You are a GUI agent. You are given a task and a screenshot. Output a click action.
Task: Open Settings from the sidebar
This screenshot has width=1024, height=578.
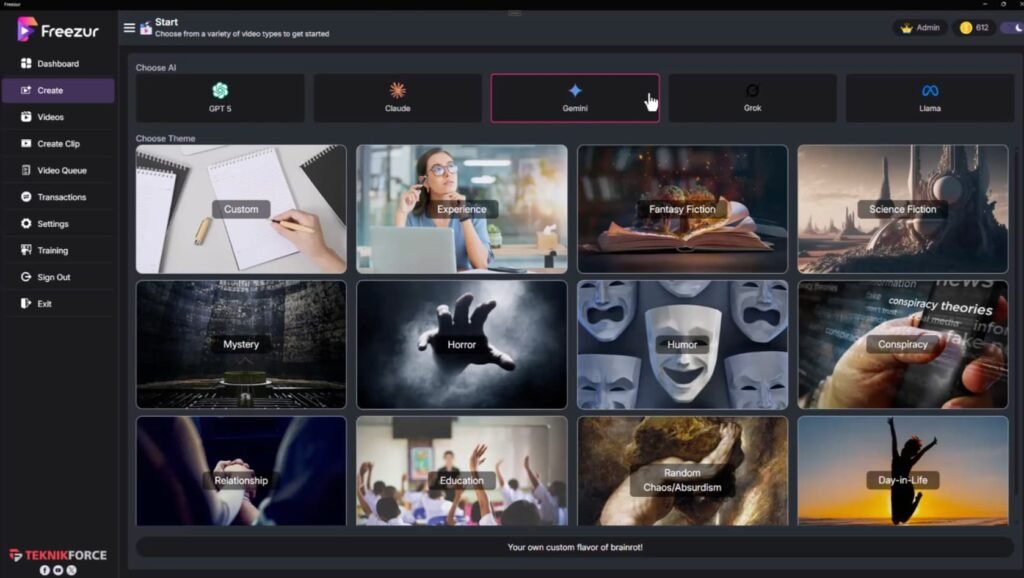coord(53,224)
